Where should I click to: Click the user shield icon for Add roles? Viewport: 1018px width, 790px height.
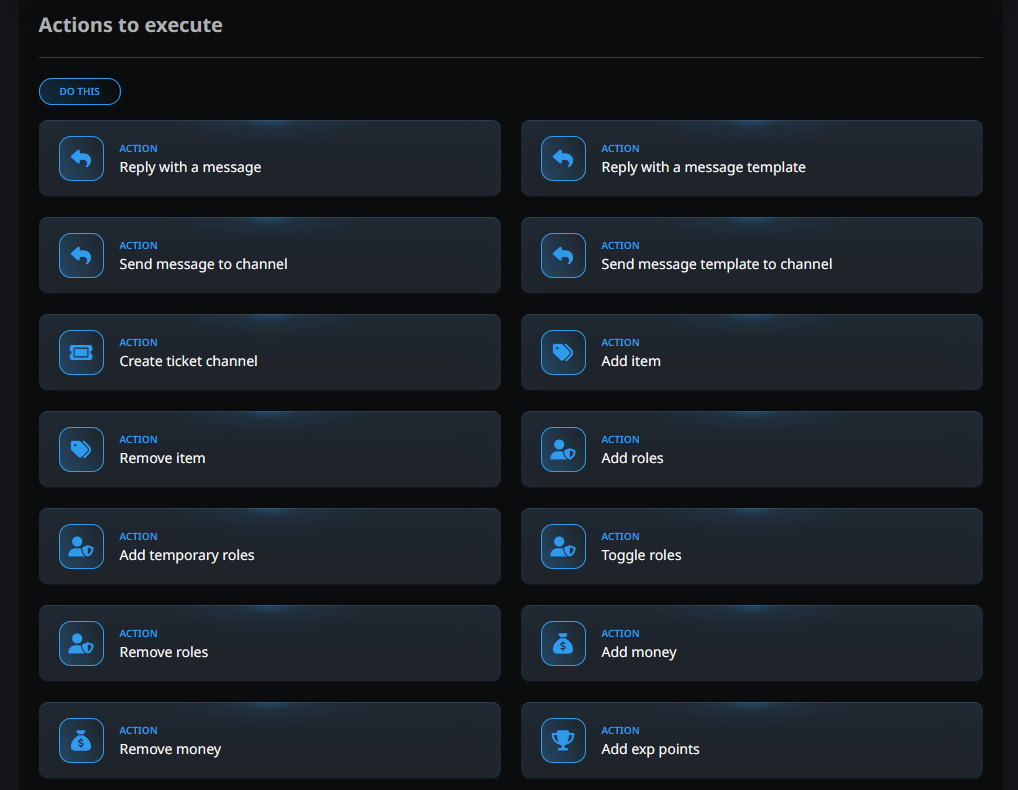click(x=563, y=449)
